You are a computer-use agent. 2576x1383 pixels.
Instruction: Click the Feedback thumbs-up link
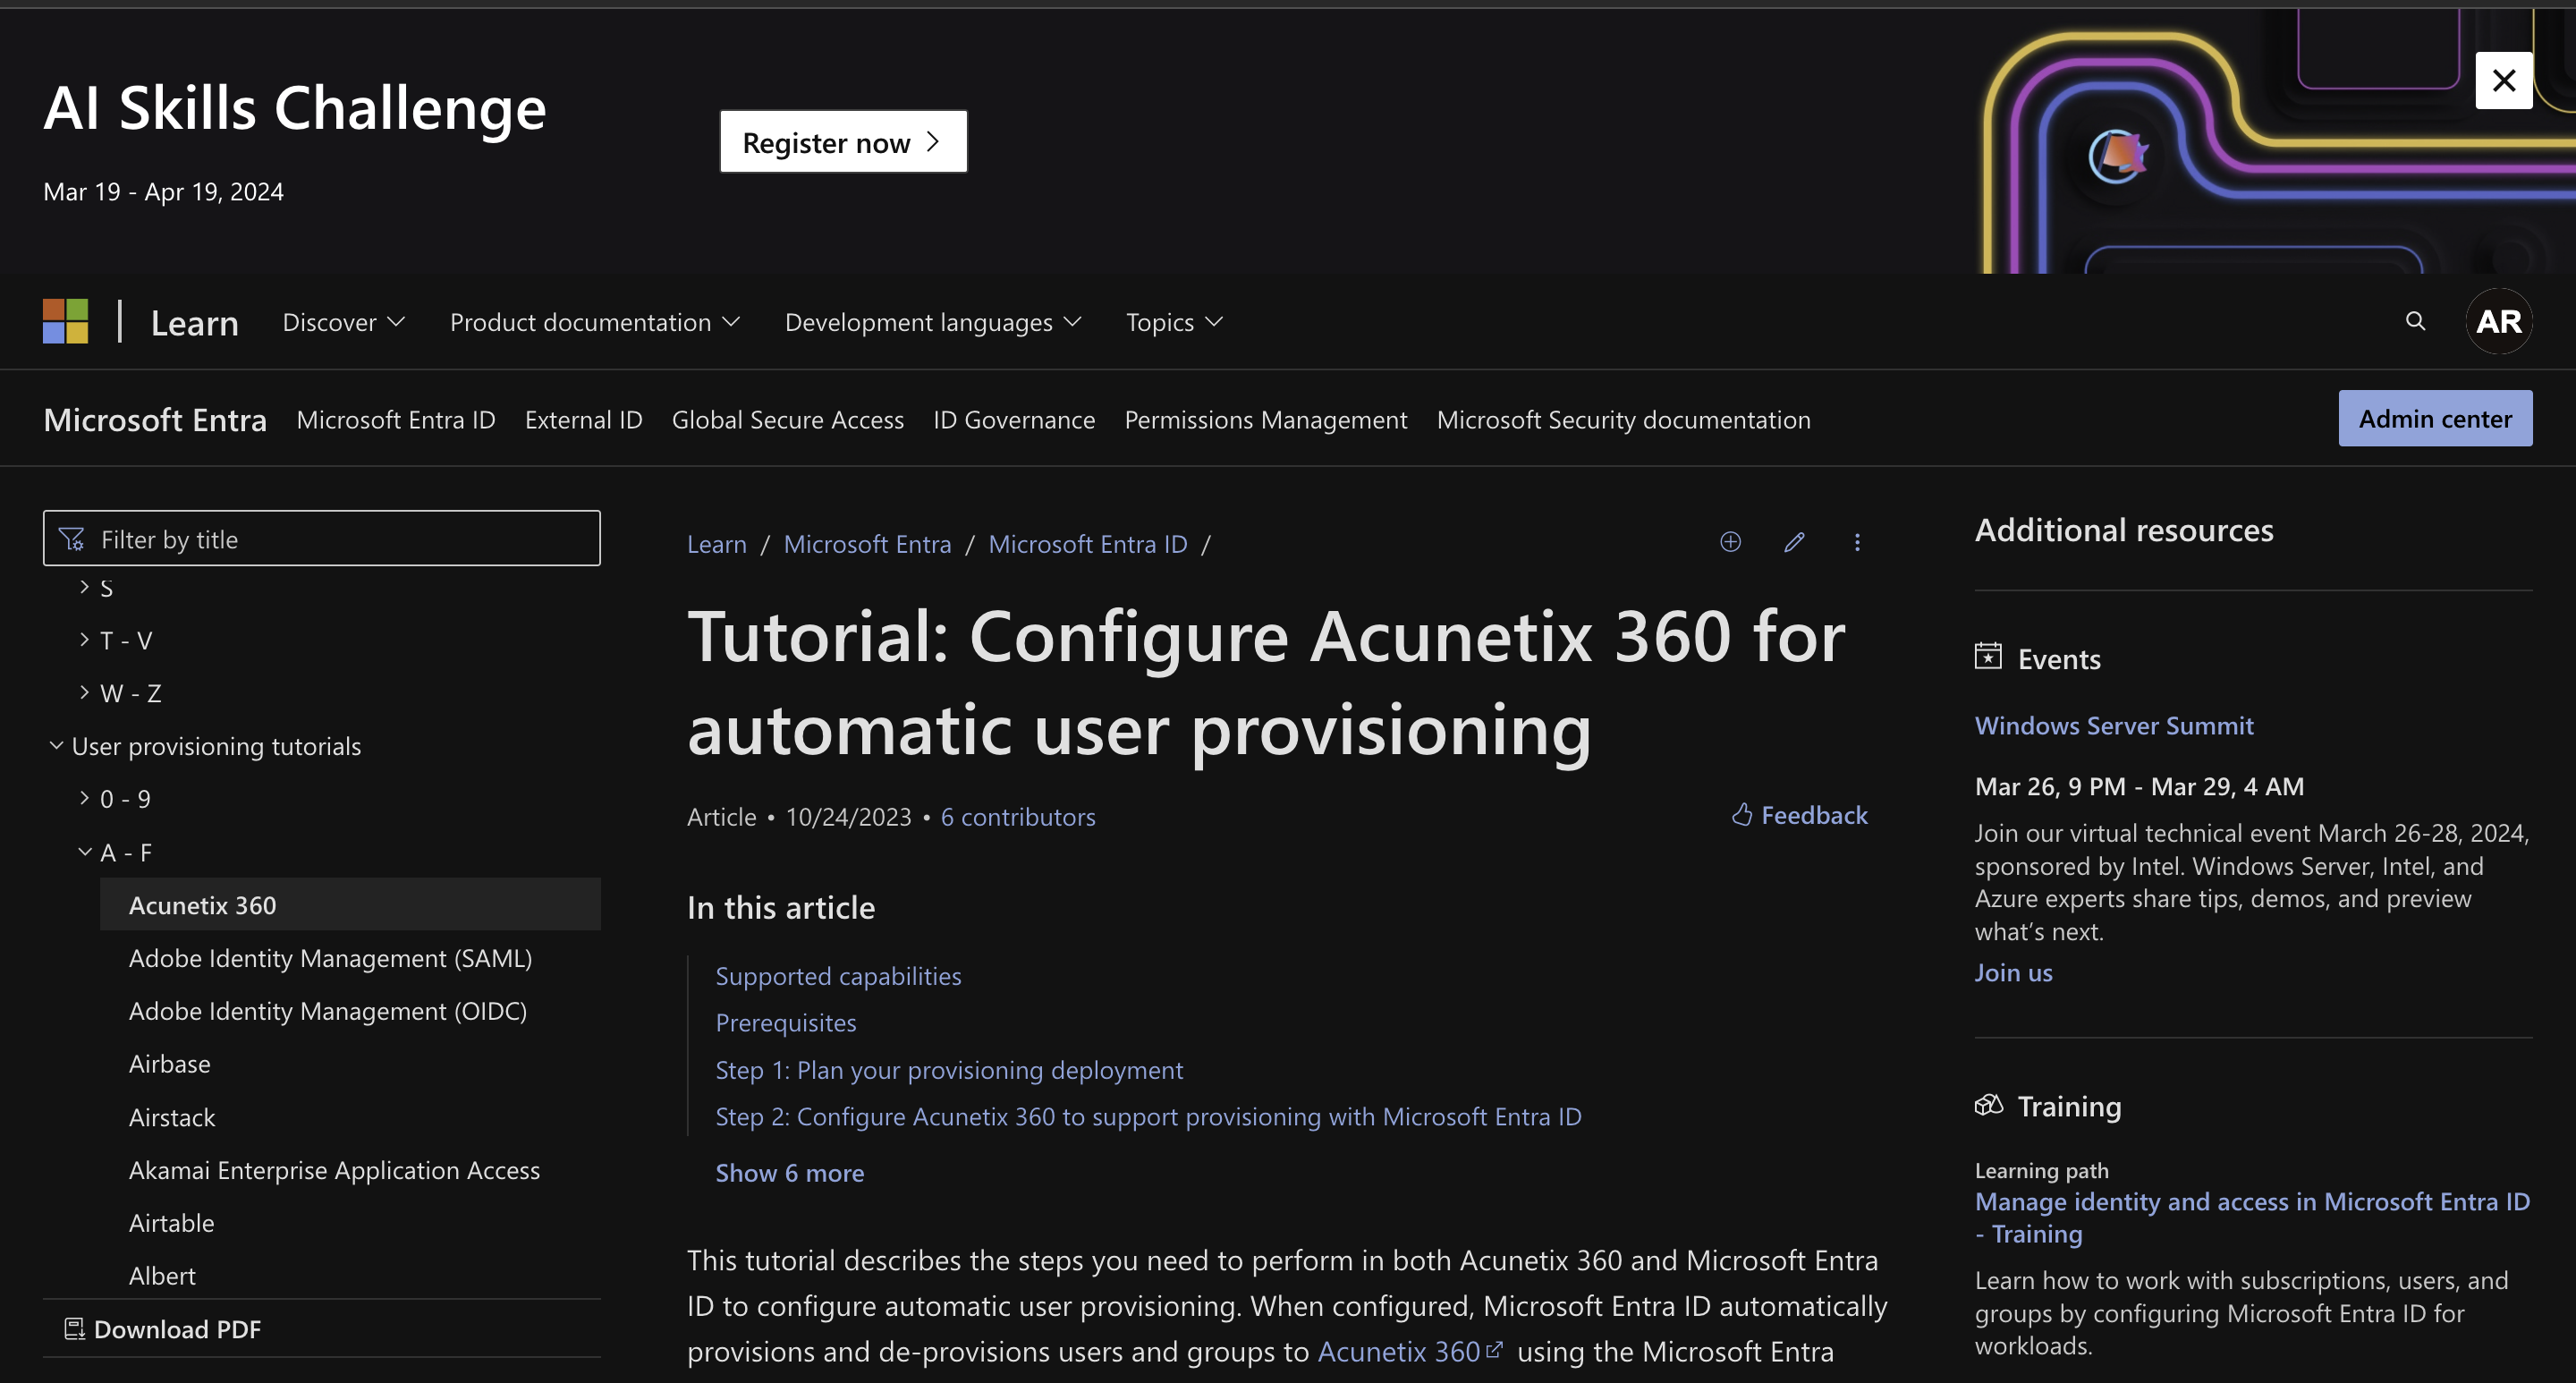point(1799,815)
